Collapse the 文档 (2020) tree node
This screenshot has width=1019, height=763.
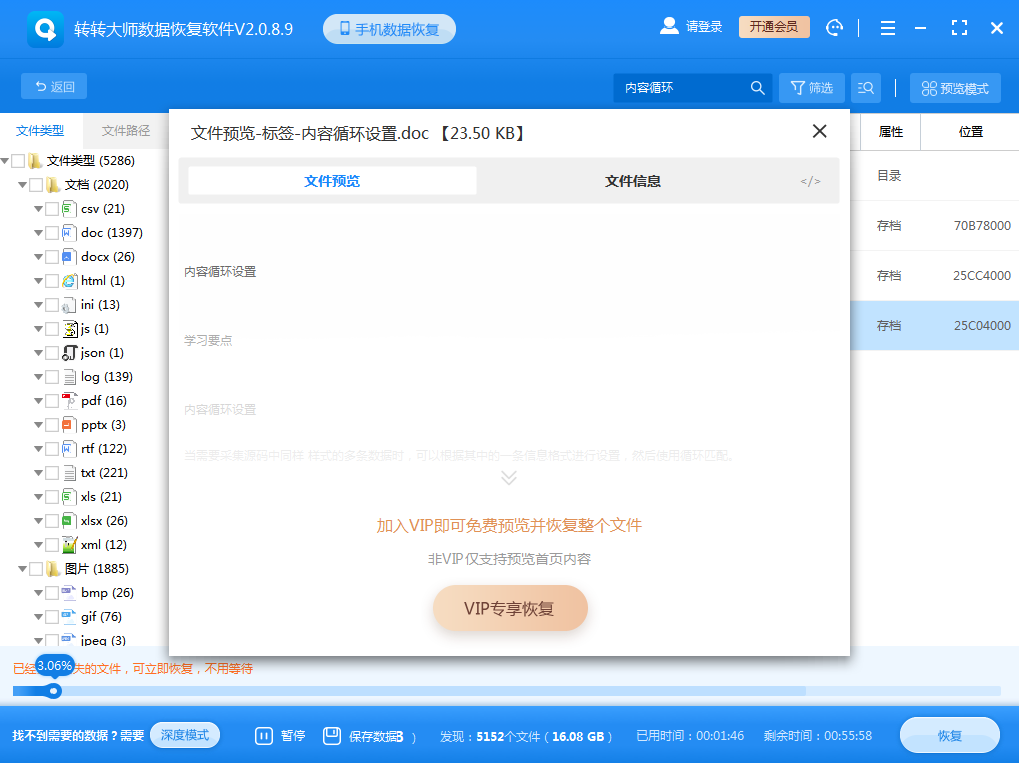click(21, 184)
